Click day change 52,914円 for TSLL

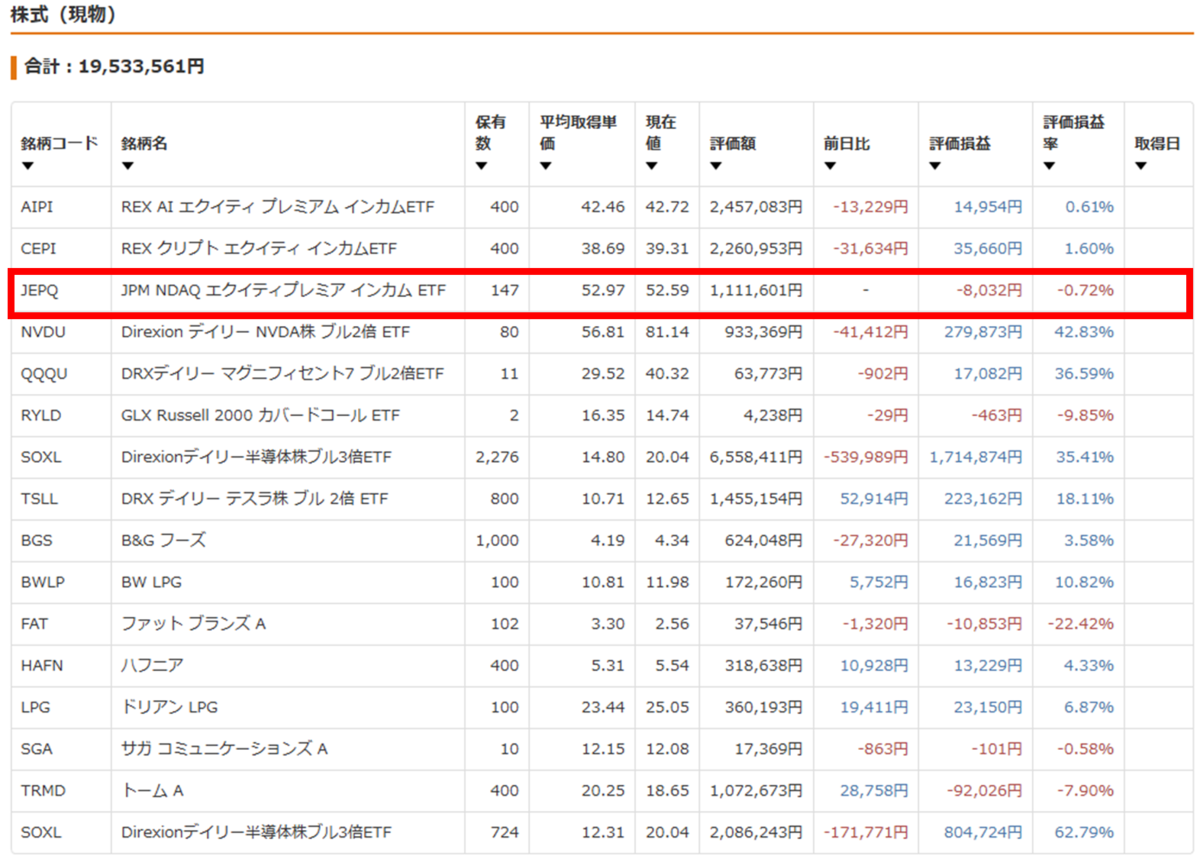(x=873, y=499)
